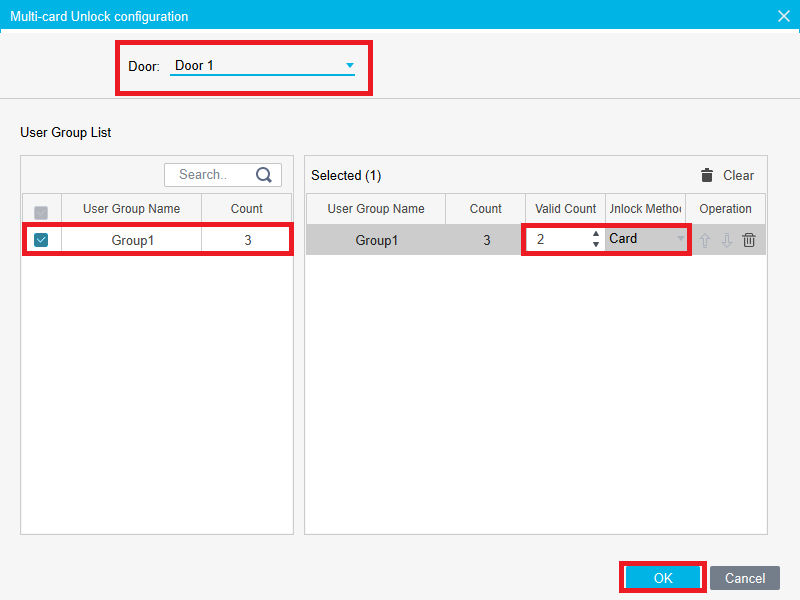Click the search magnifier icon
The image size is (800, 600).
[x=264, y=175]
